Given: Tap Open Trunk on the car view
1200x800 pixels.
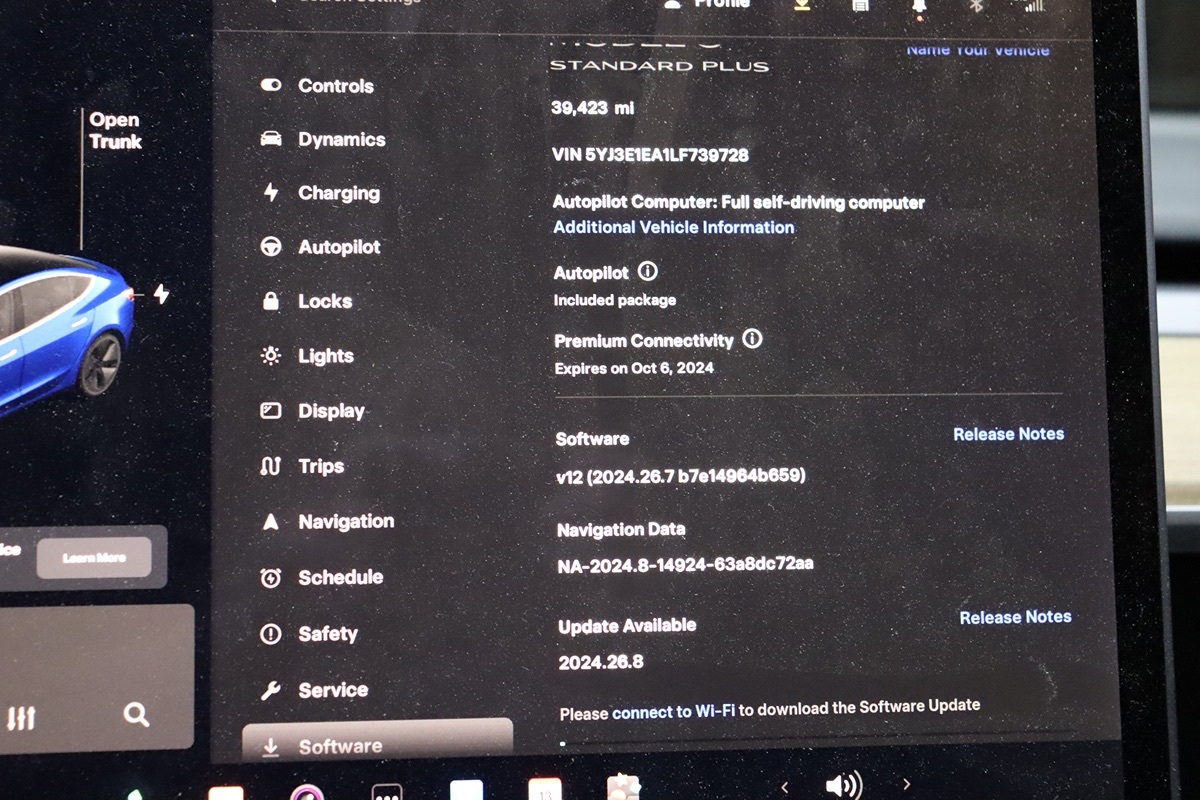Looking at the screenshot, I should pos(115,131).
